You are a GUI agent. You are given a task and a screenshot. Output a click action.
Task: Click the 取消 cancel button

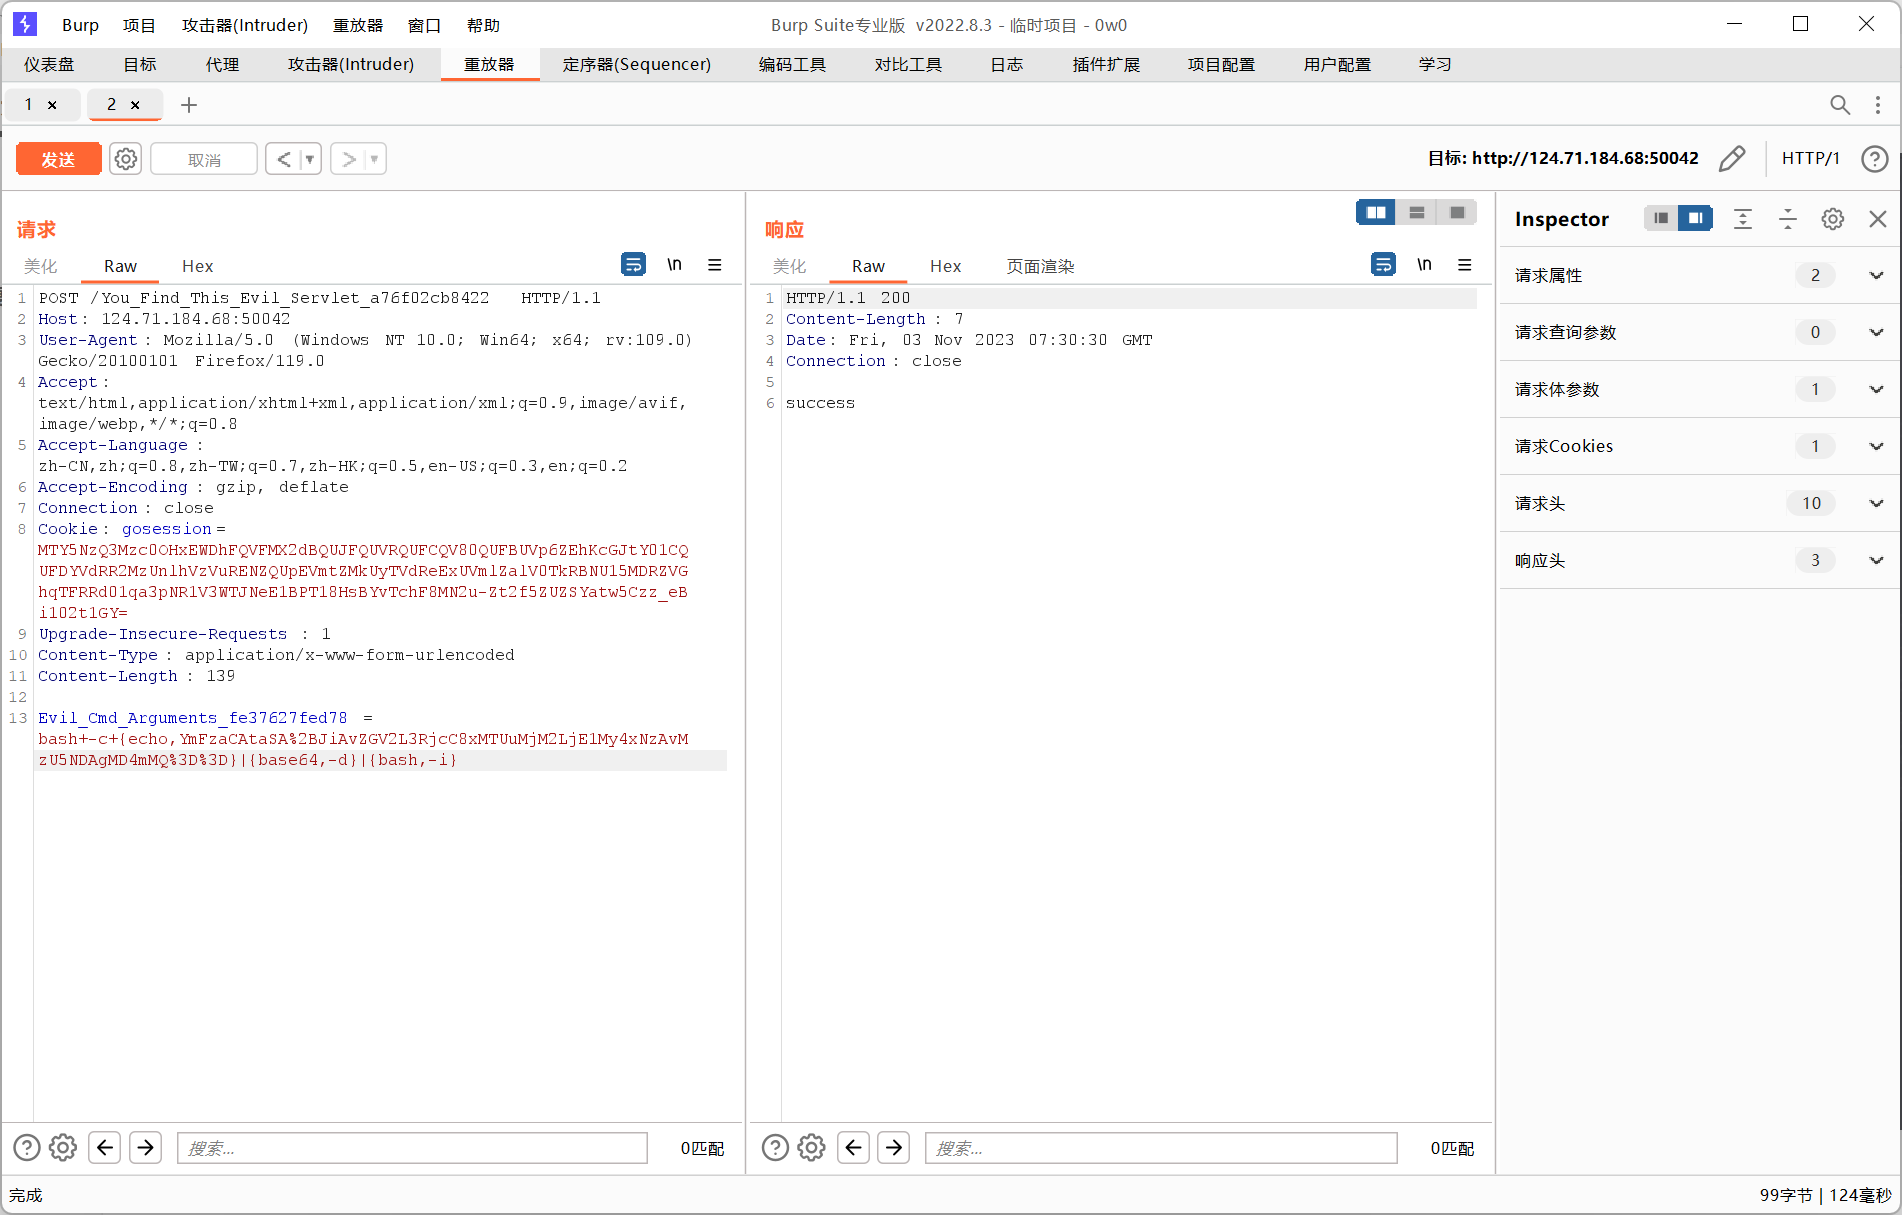204,159
